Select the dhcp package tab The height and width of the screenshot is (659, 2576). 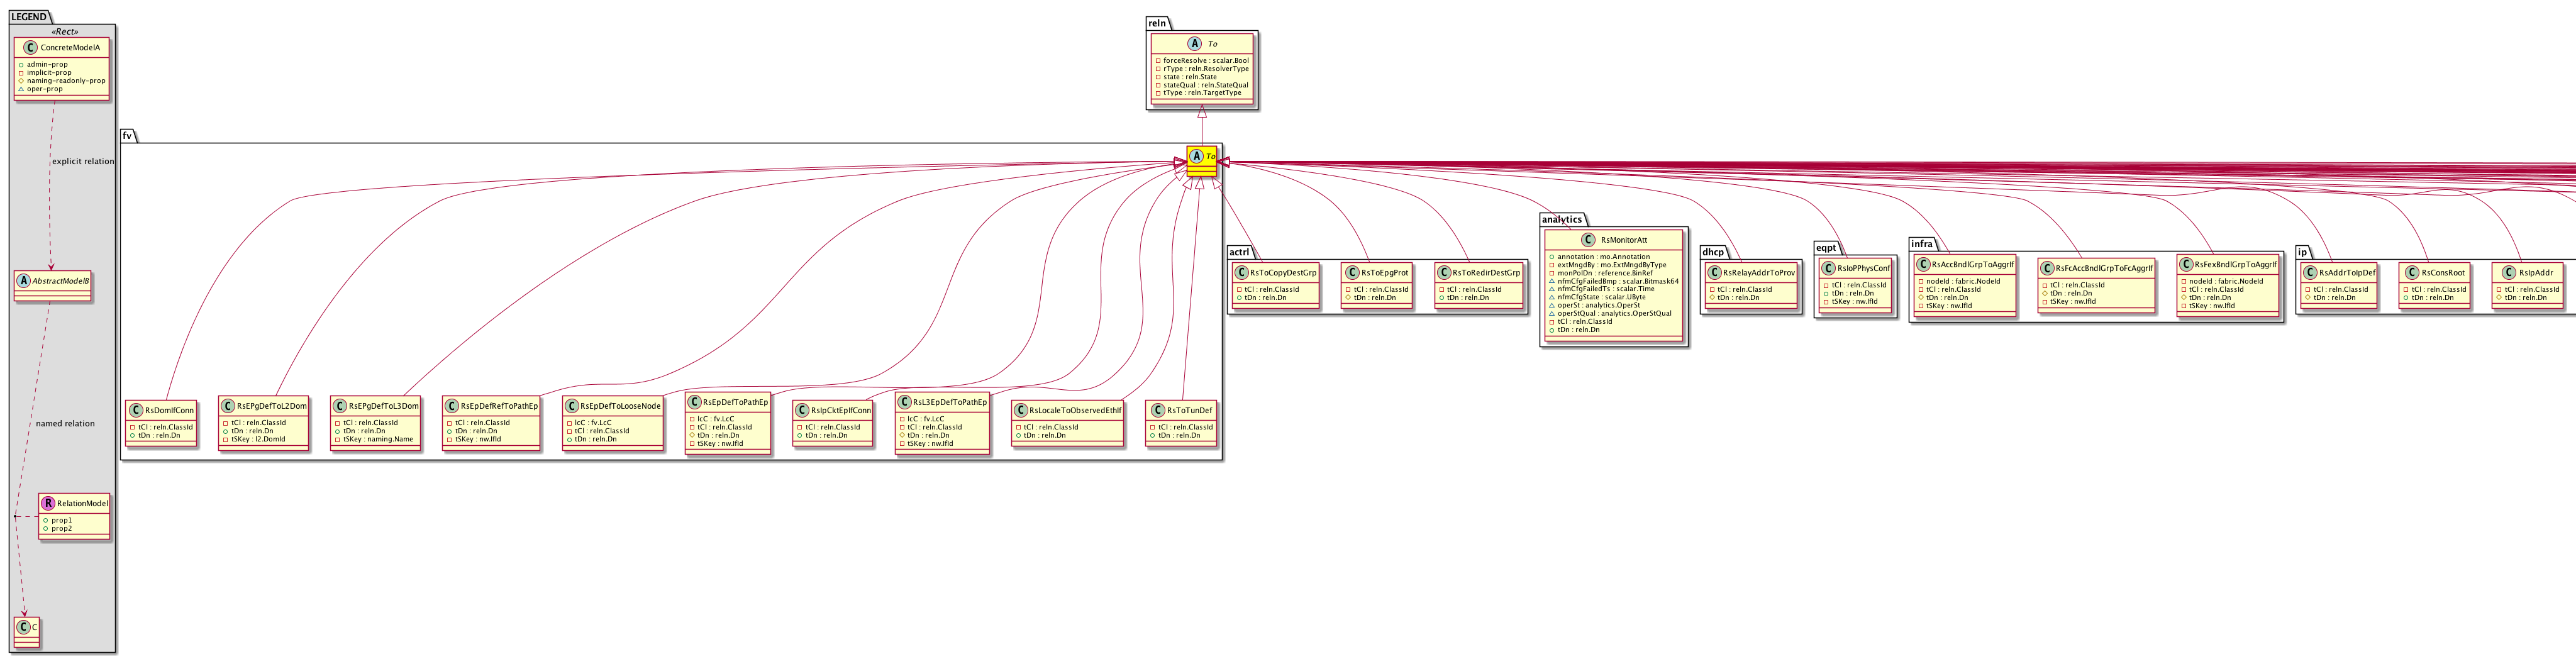coord(1712,252)
